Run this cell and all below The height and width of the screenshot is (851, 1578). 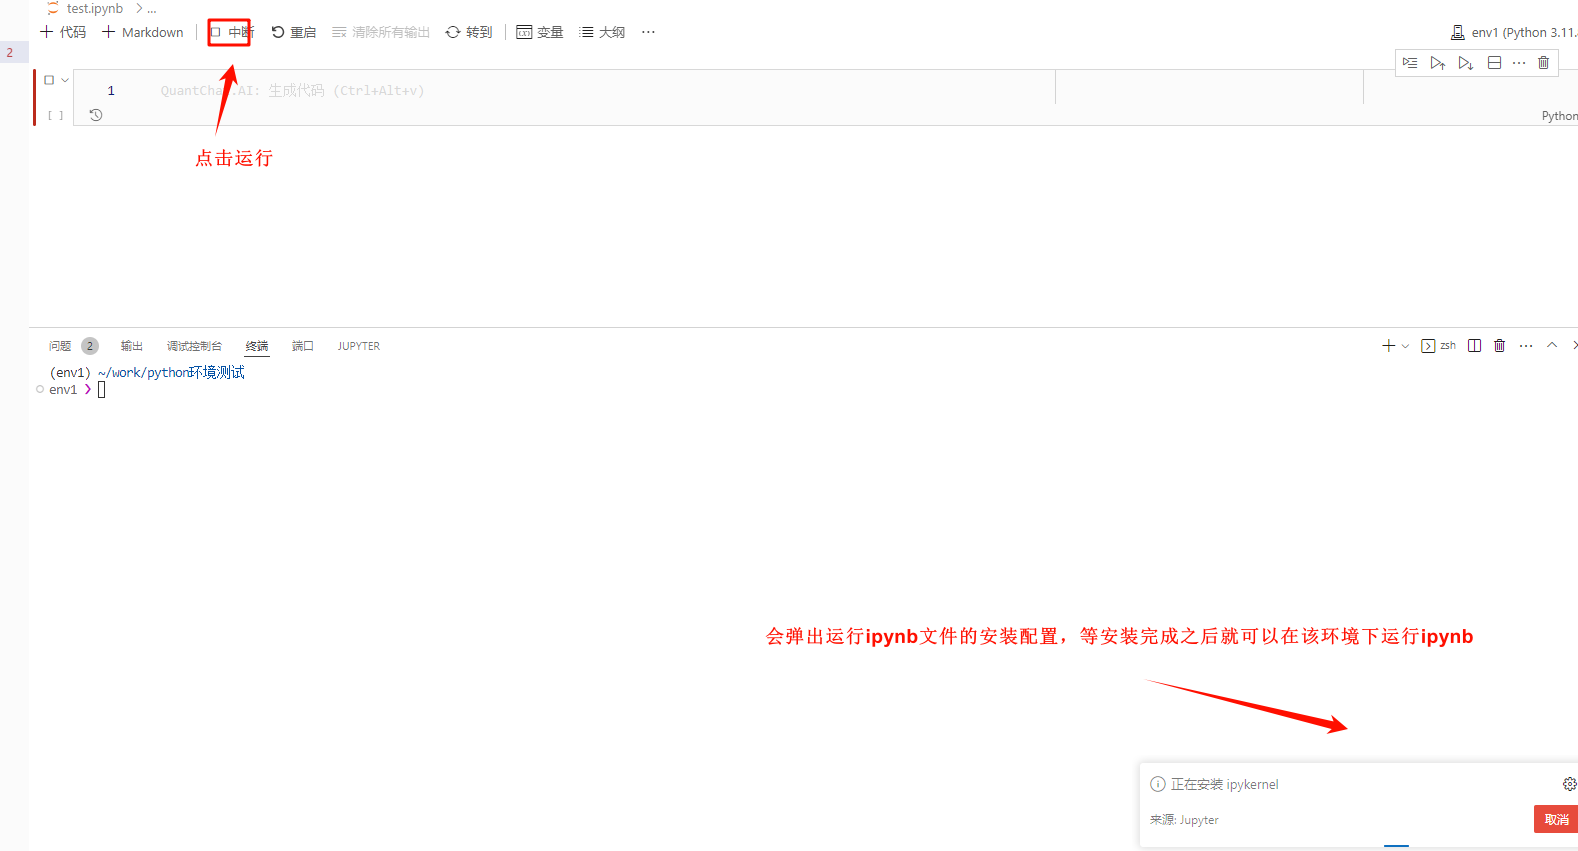[1465, 63]
